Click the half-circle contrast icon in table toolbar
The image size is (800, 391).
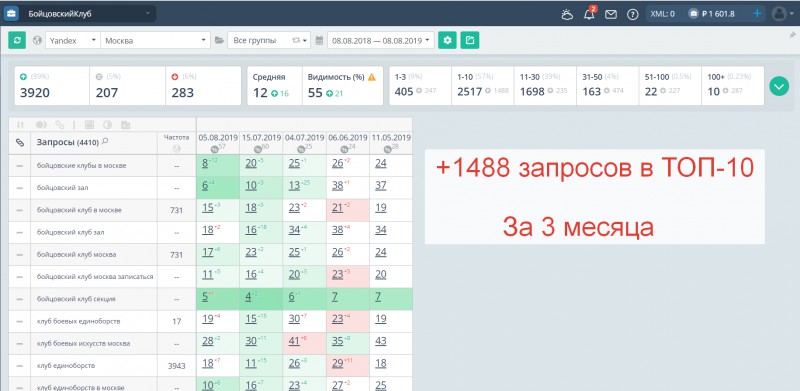[x=107, y=125]
